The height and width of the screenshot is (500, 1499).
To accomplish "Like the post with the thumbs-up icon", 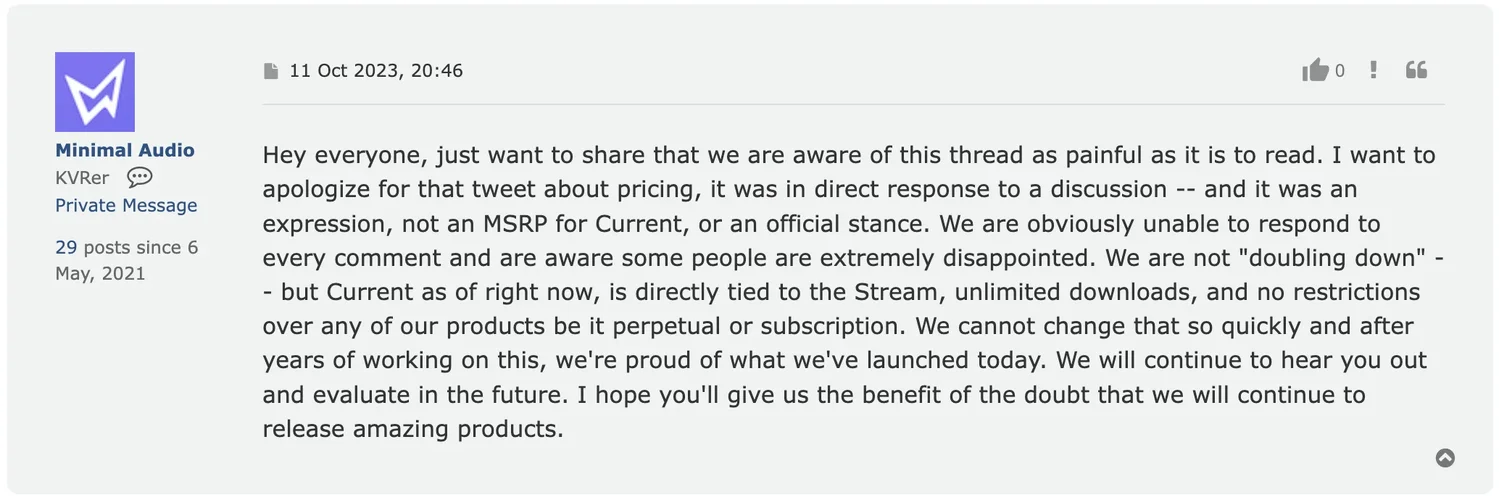I will point(1314,70).
